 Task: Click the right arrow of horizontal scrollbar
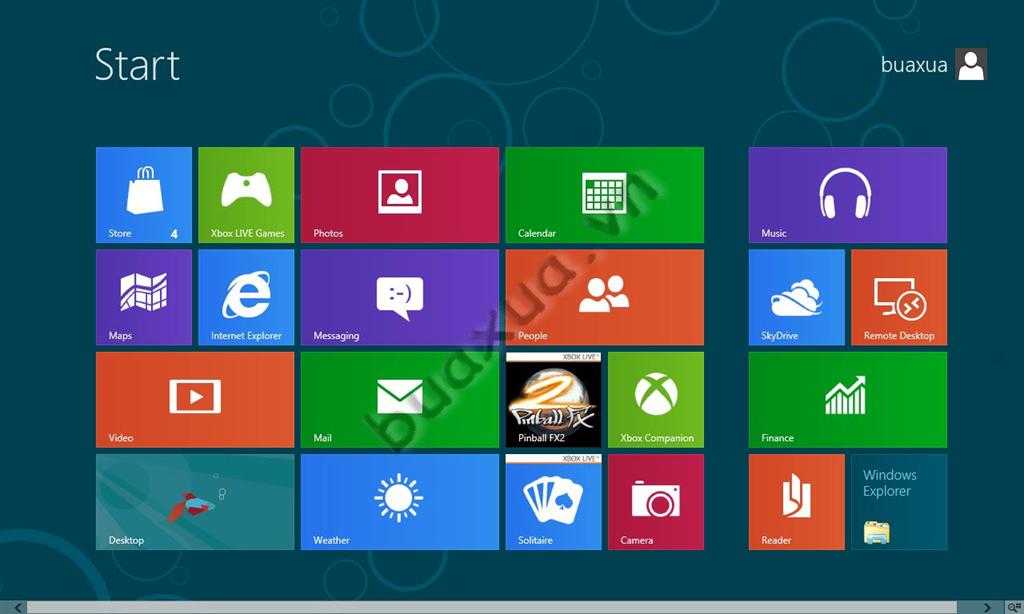[x=988, y=607]
